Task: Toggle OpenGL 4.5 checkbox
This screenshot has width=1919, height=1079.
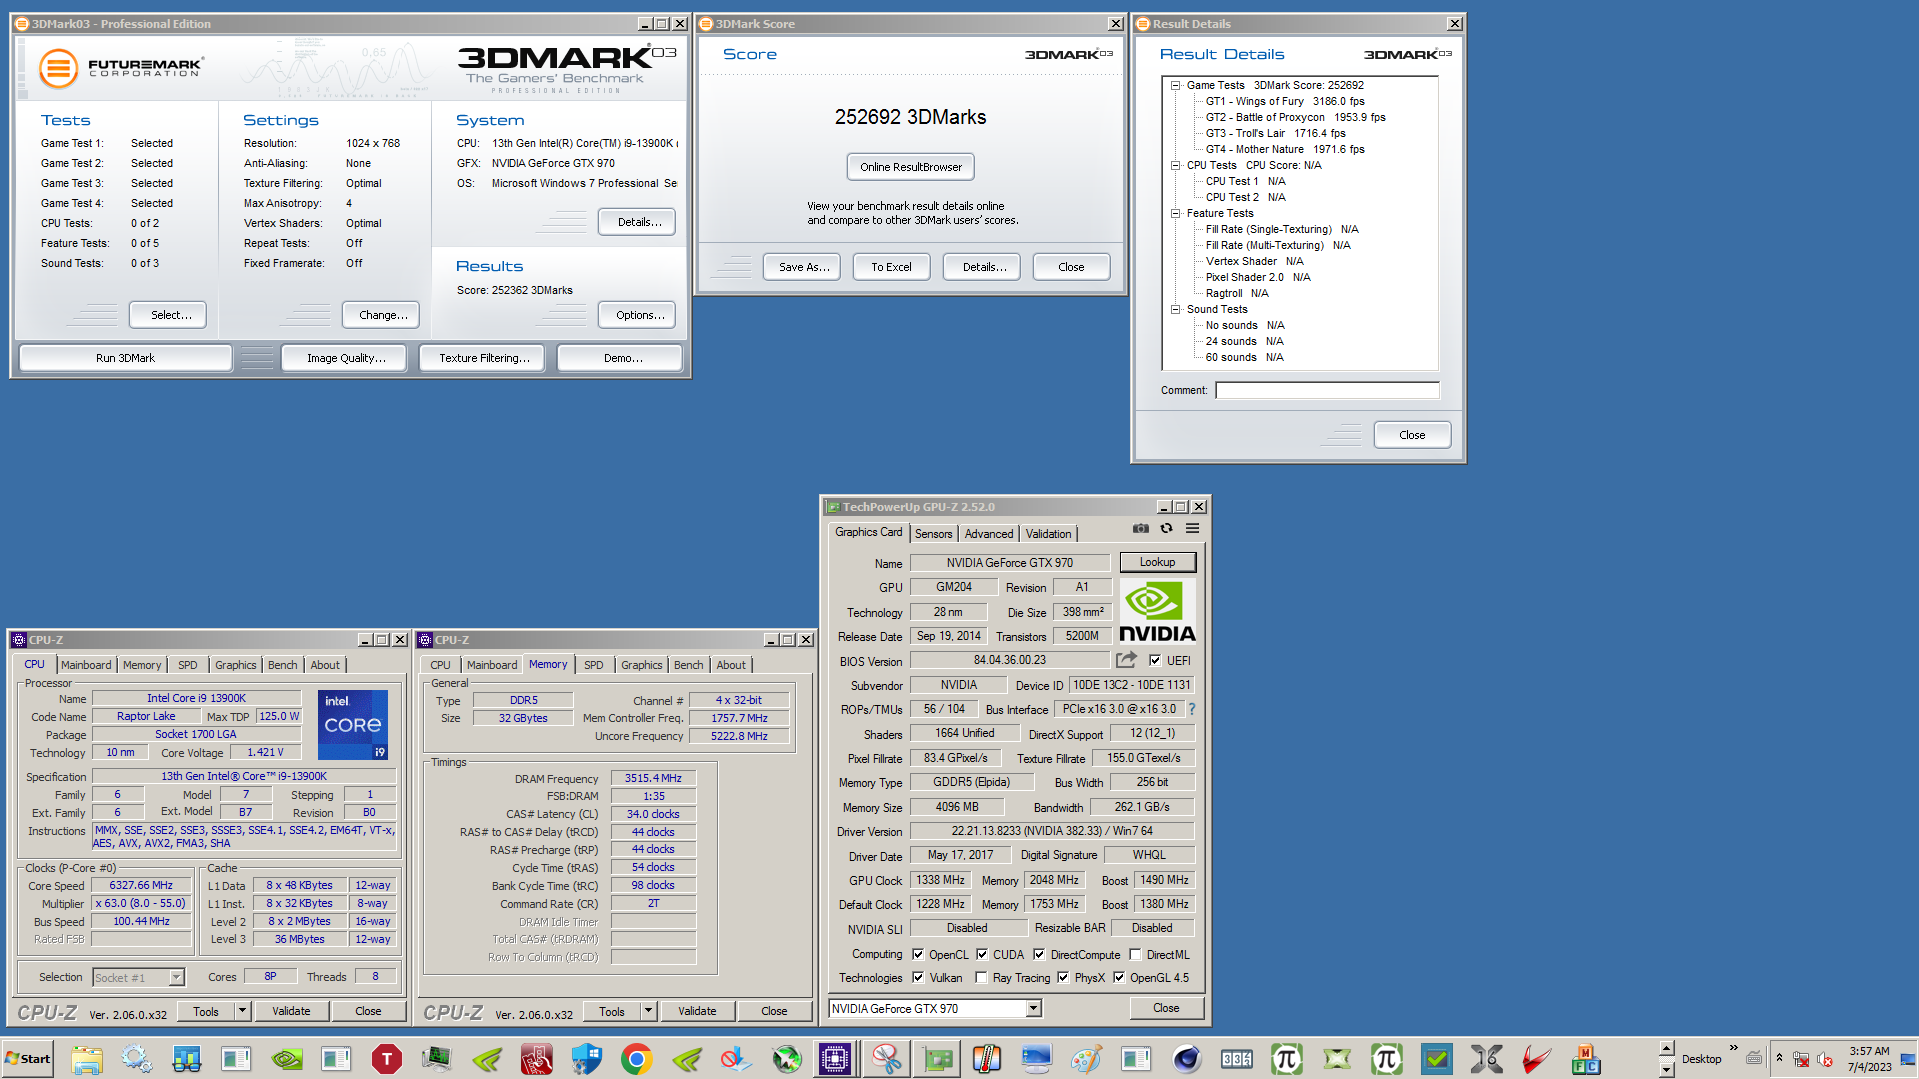Action: (x=1119, y=977)
